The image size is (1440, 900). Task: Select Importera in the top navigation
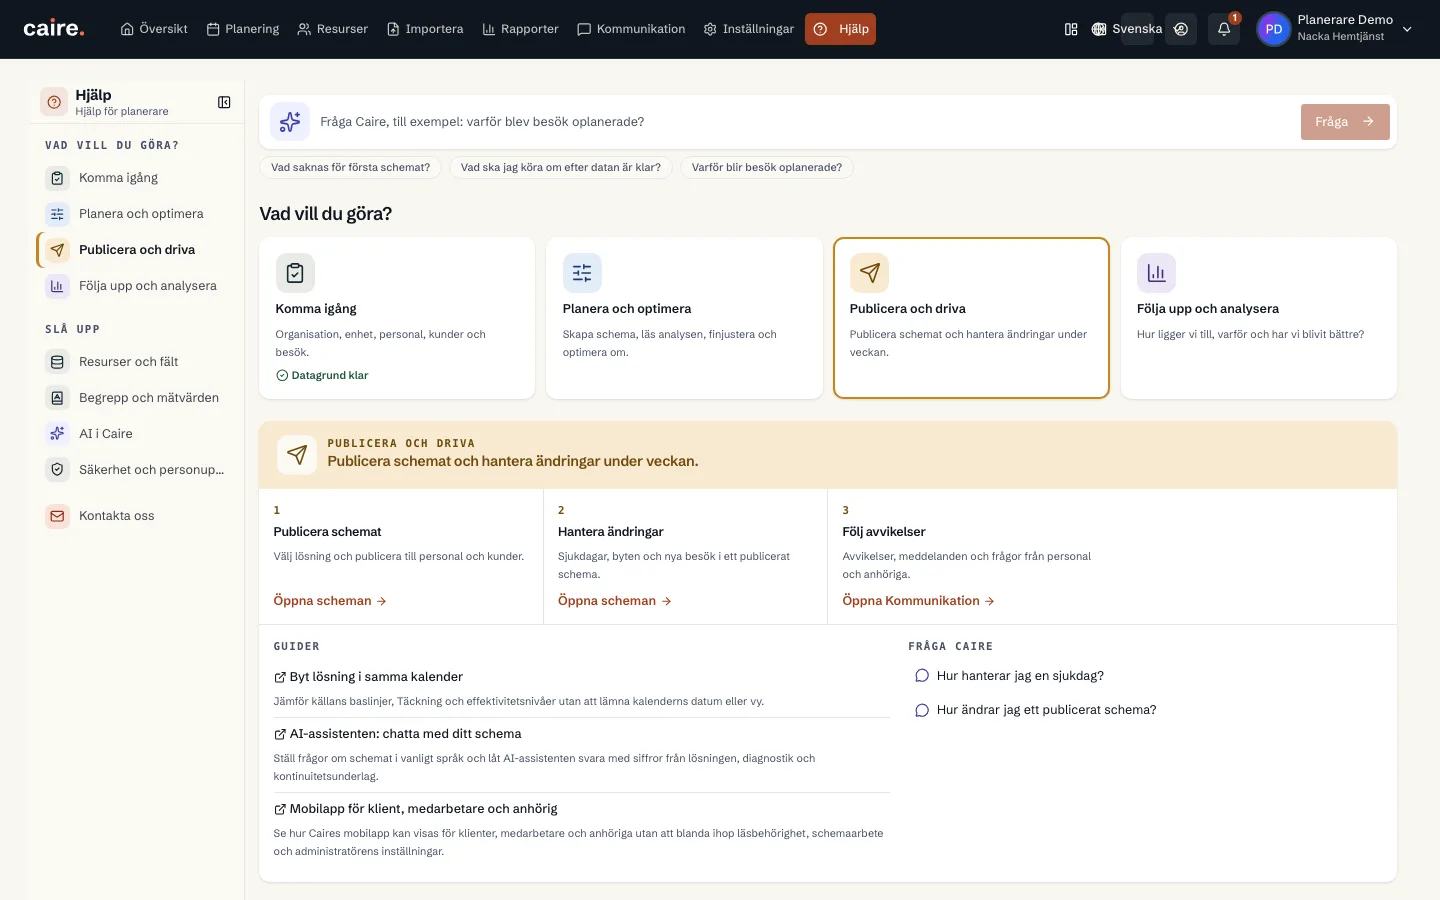coord(425,29)
